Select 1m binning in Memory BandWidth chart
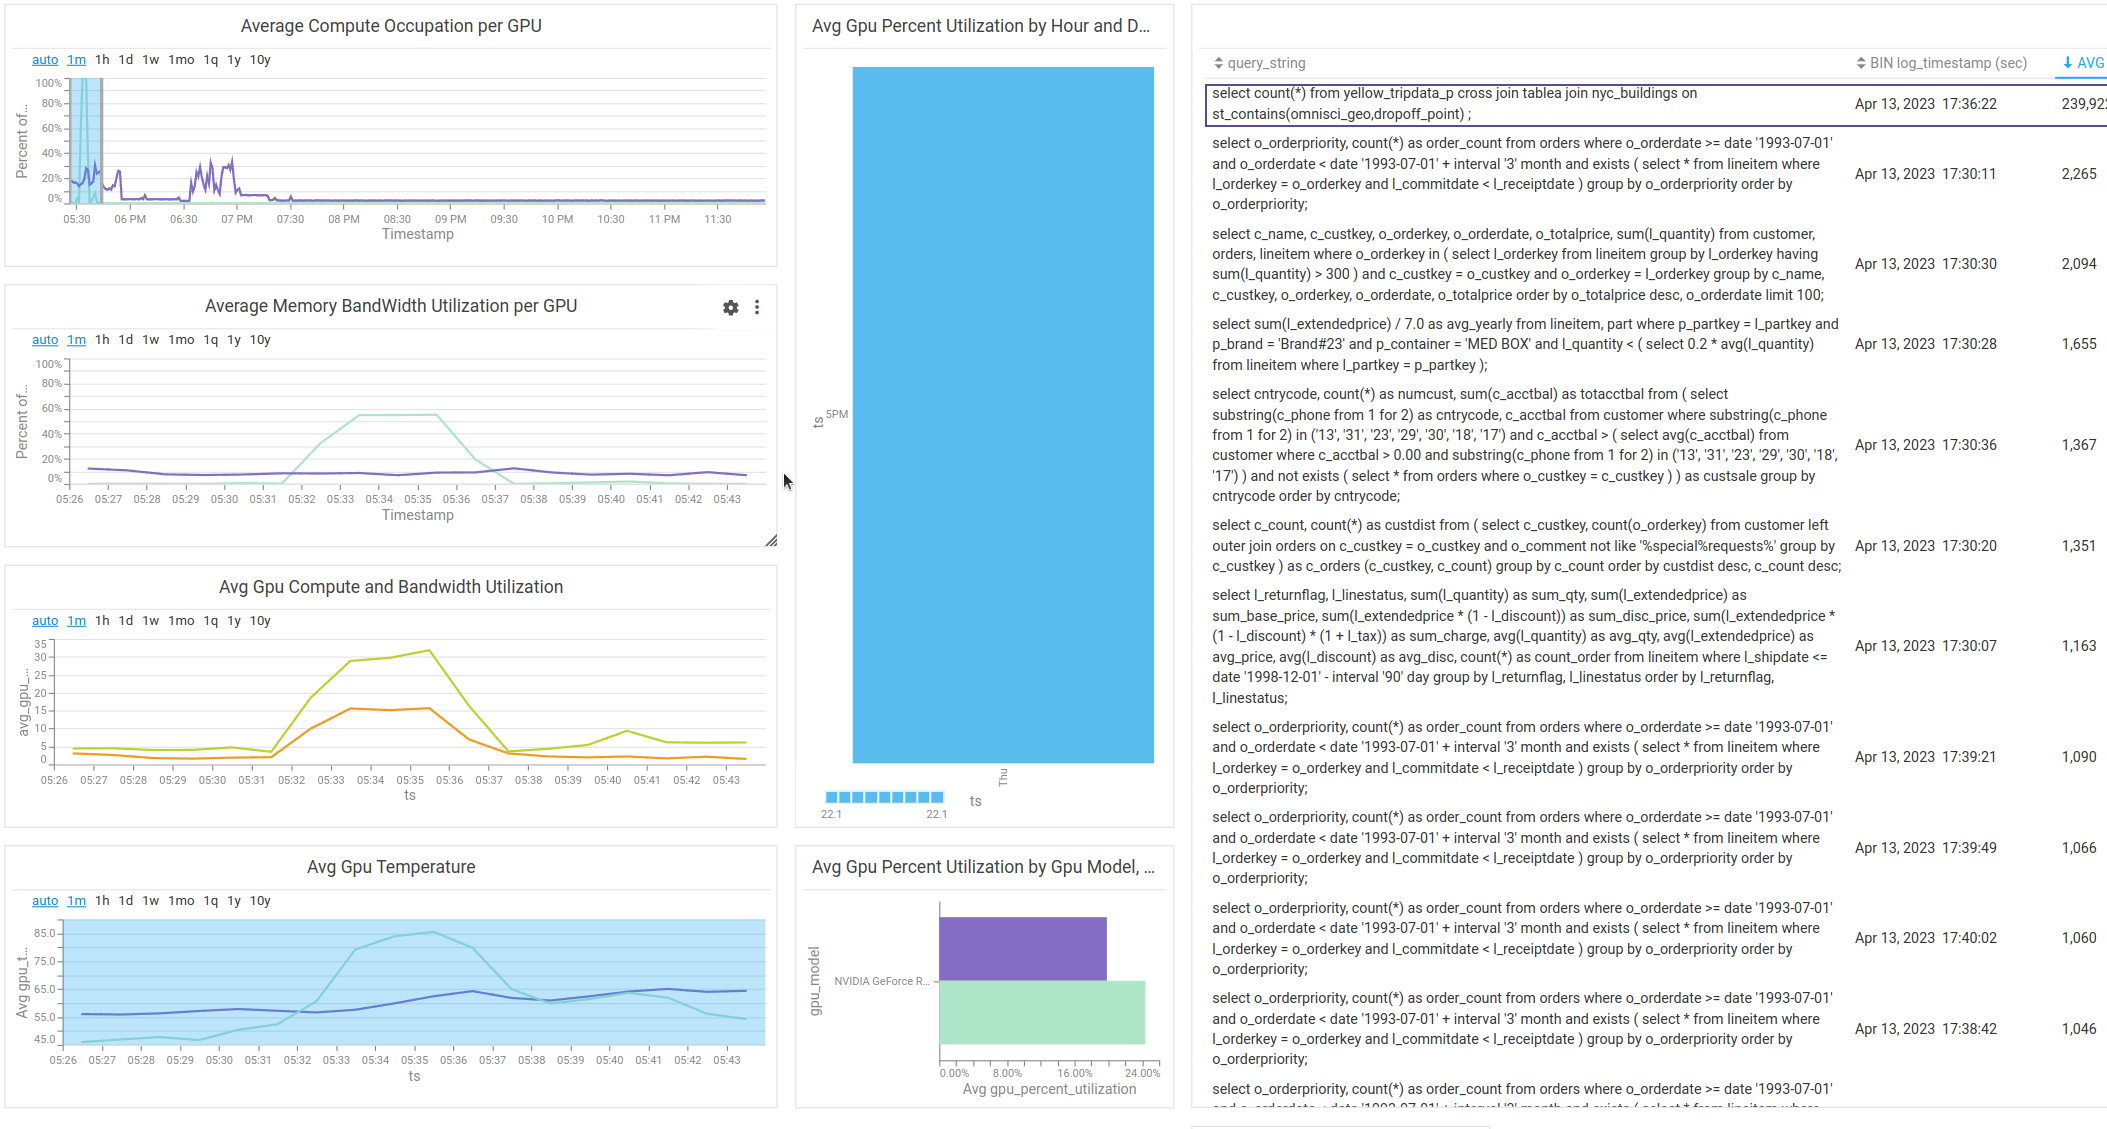 point(77,340)
